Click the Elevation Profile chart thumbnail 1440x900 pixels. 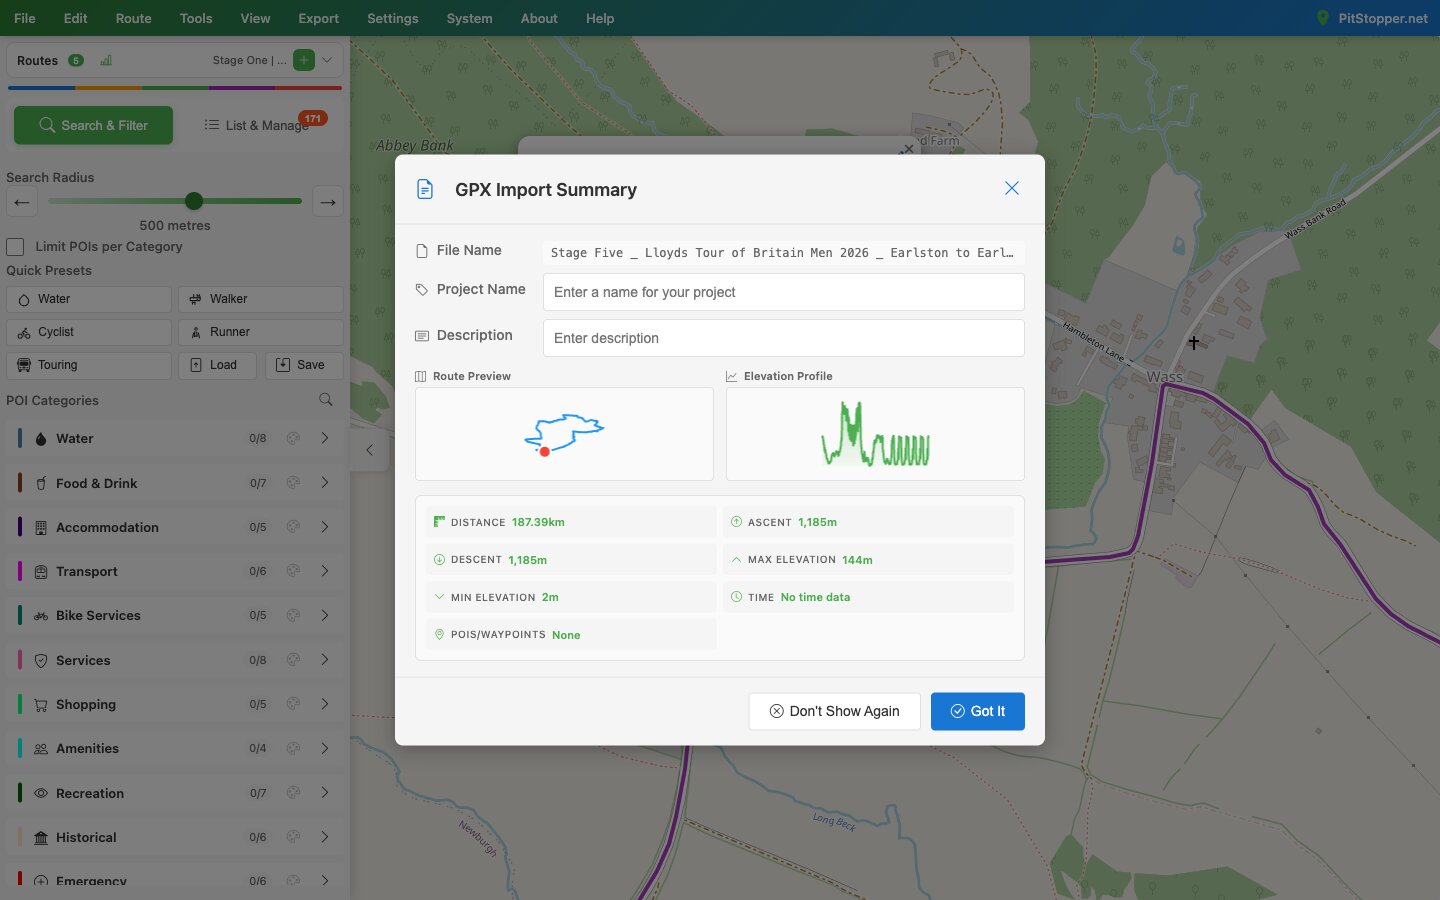coord(875,434)
